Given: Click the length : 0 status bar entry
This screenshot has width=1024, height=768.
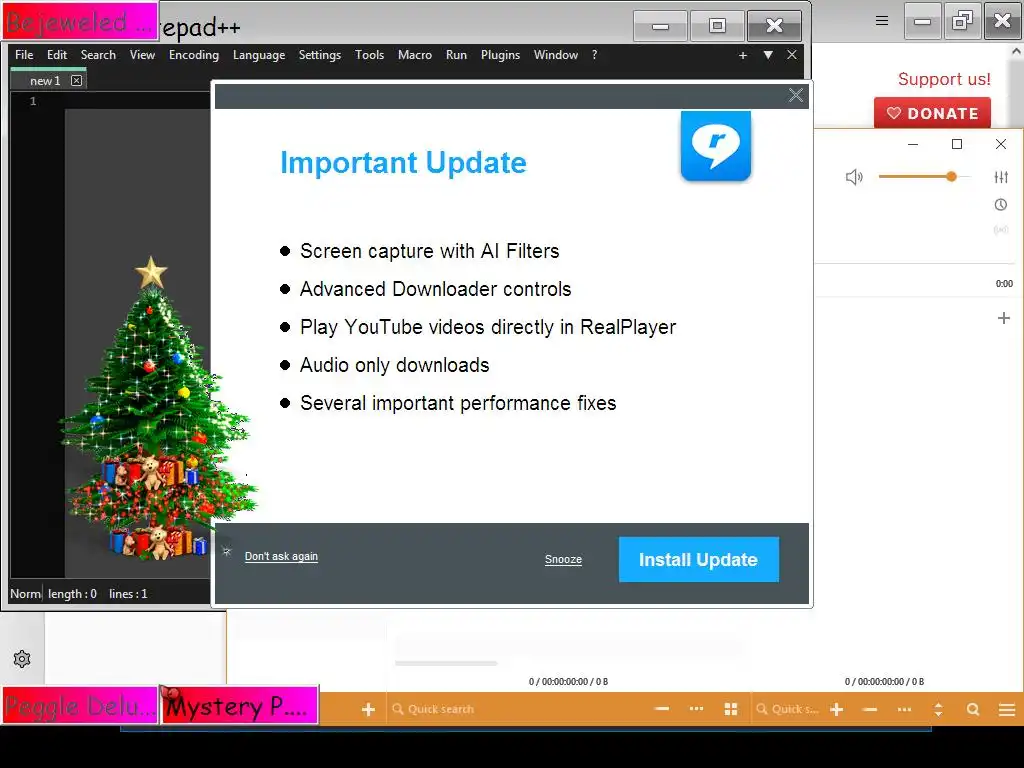Looking at the screenshot, I should point(72,594).
